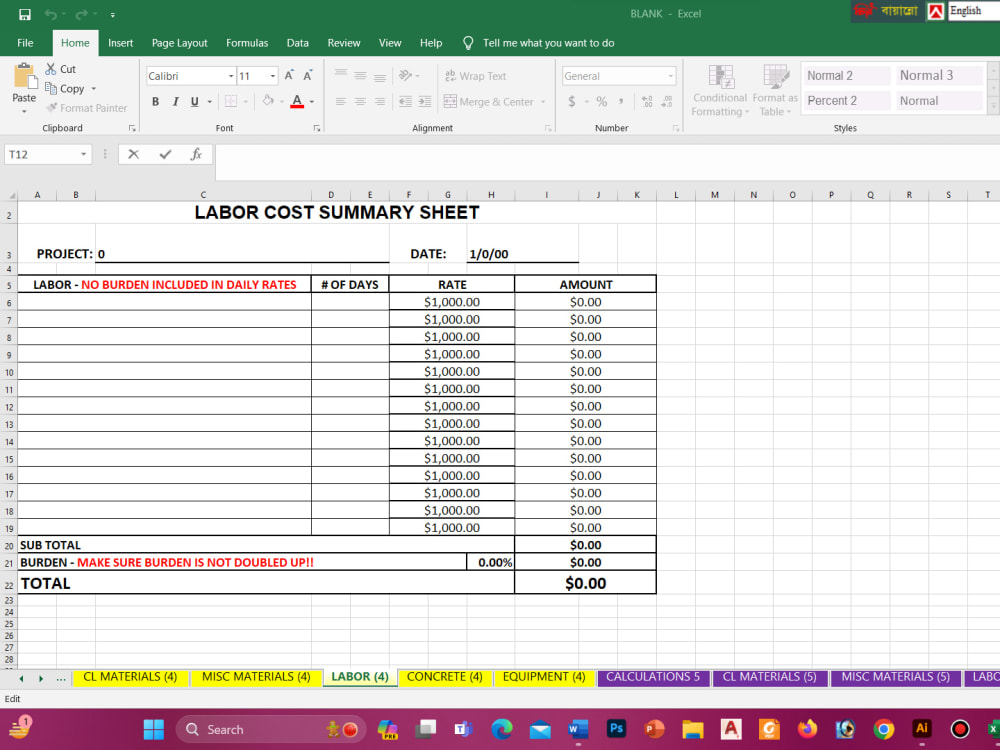Click the taskbar Search box

coord(272,729)
